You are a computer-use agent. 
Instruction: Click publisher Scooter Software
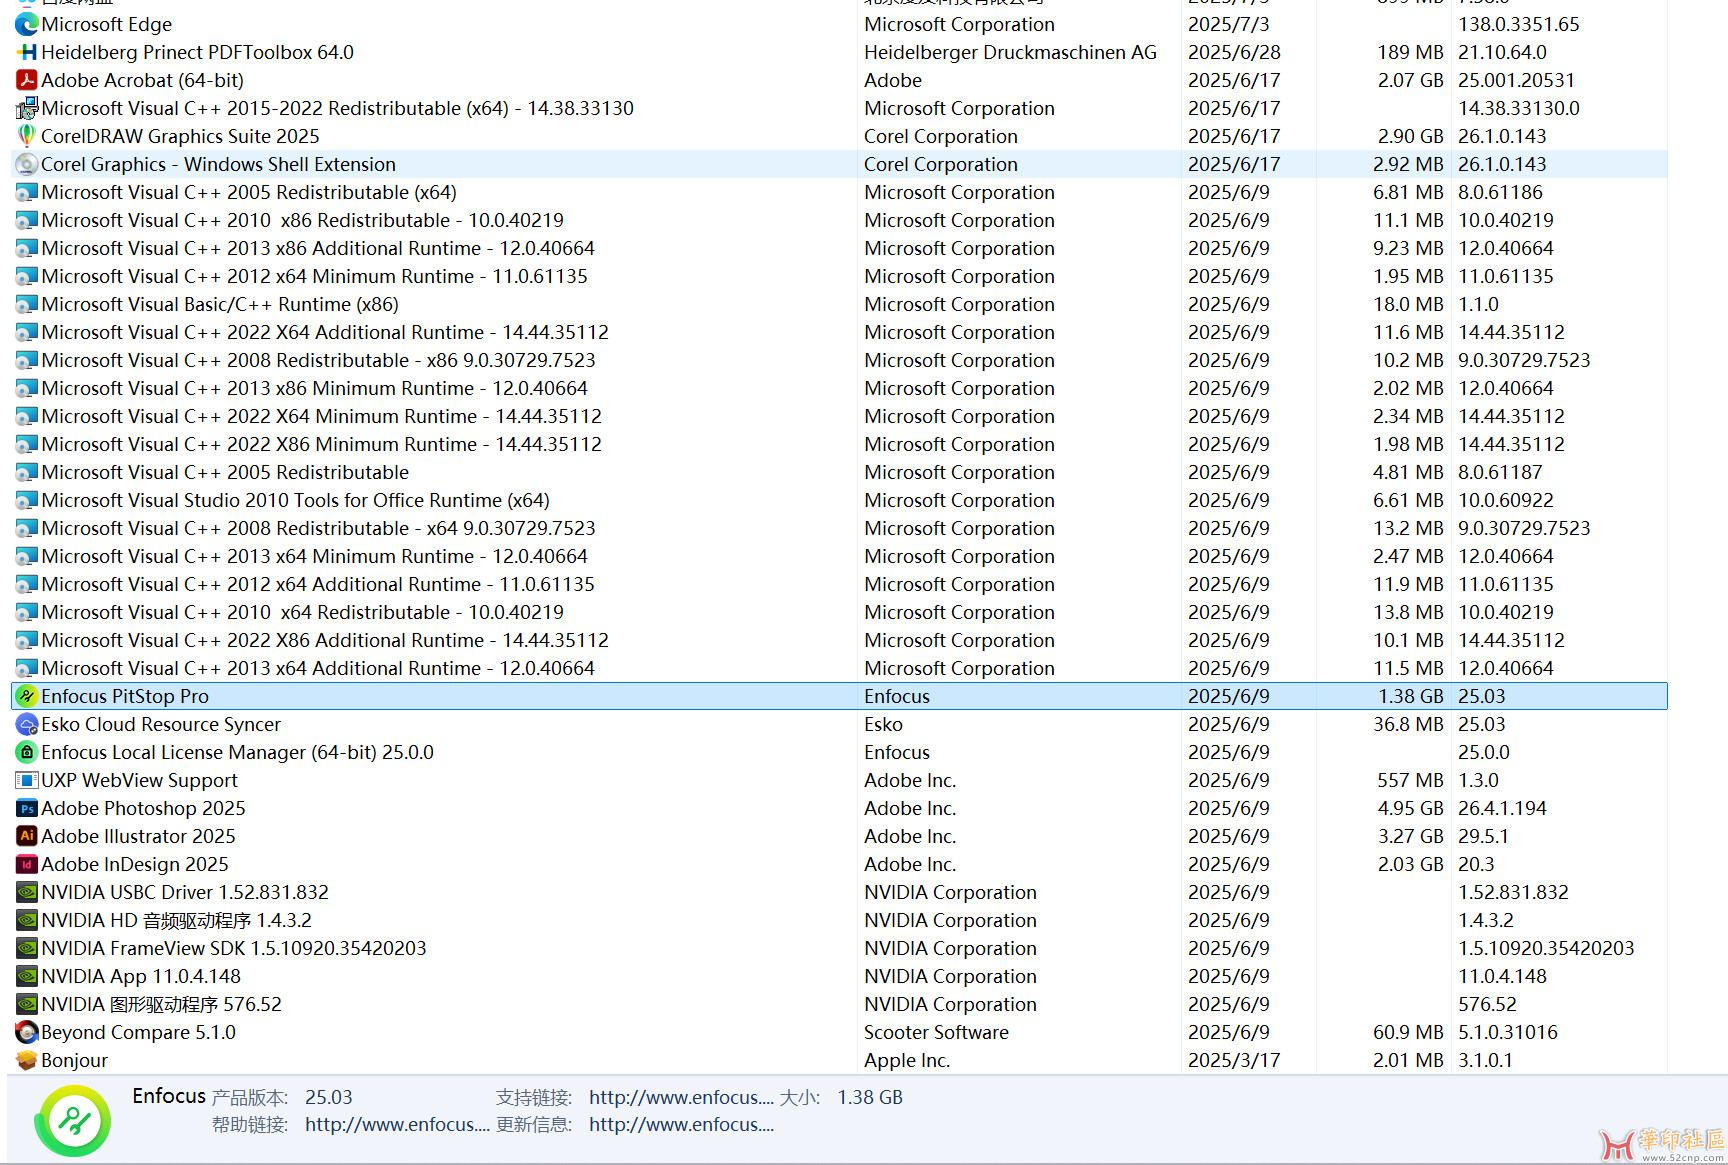[936, 1032]
